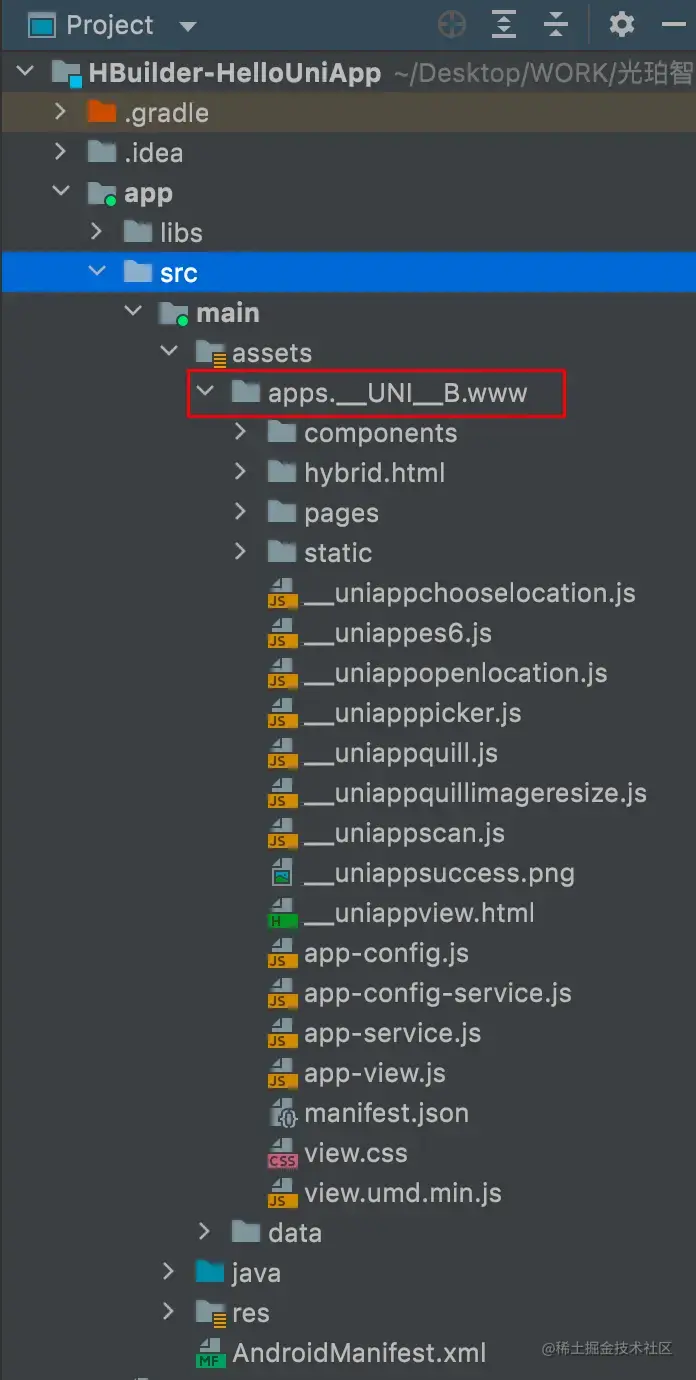The height and width of the screenshot is (1380, 696).
Task: Click the JS icon of app-service.js
Action: click(282, 1033)
